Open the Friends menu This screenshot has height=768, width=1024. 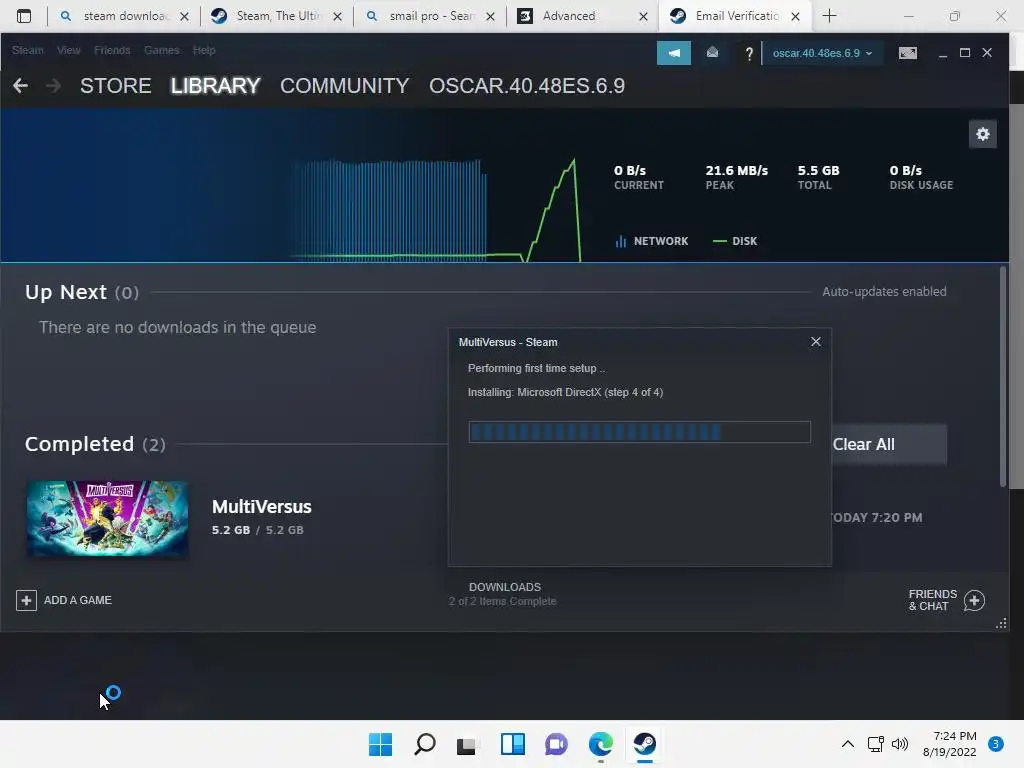pos(112,50)
